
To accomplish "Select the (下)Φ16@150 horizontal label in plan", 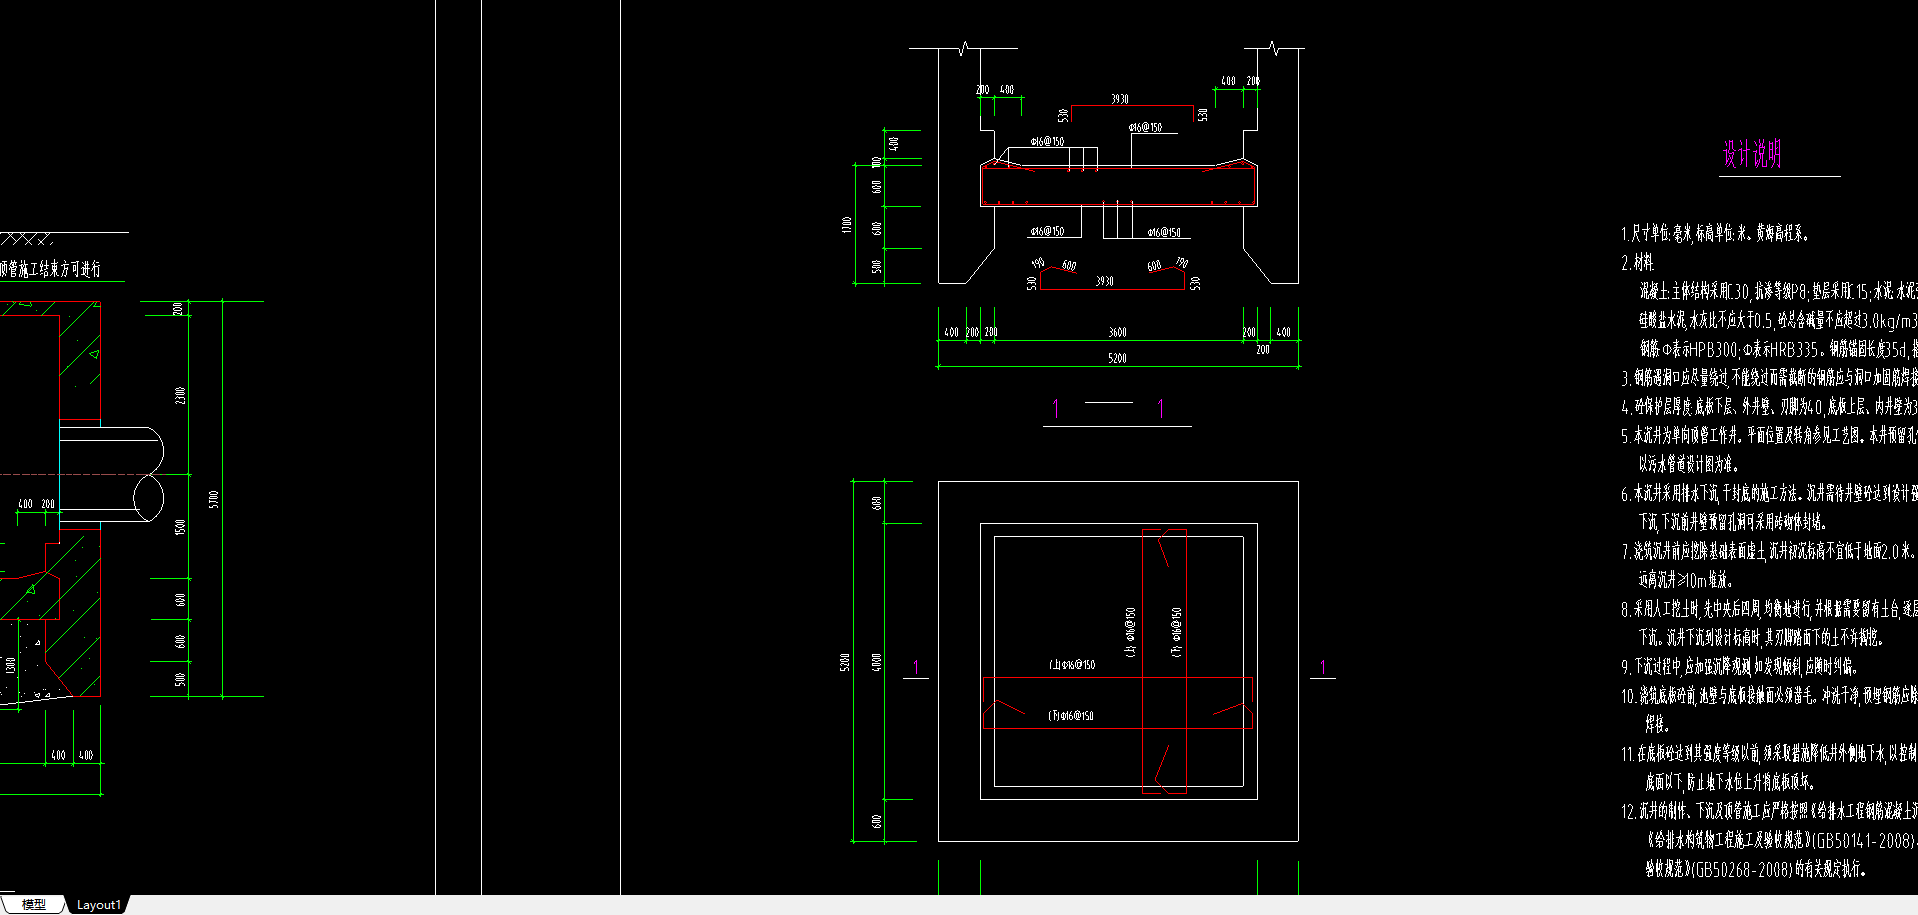I will 1071,716.
